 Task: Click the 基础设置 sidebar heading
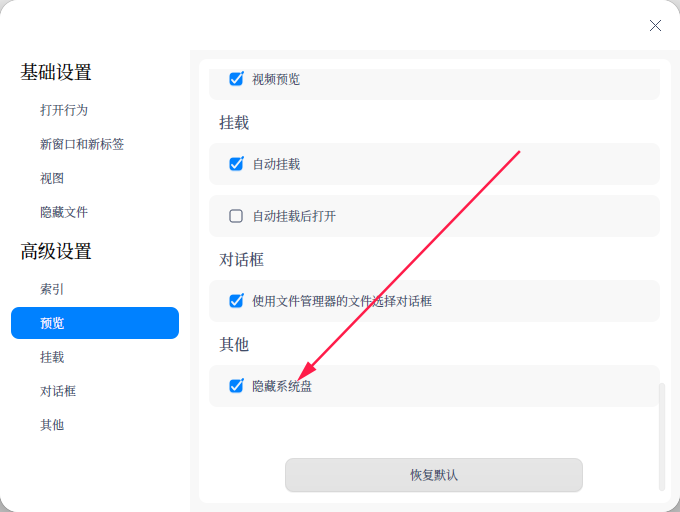click(x=56, y=72)
